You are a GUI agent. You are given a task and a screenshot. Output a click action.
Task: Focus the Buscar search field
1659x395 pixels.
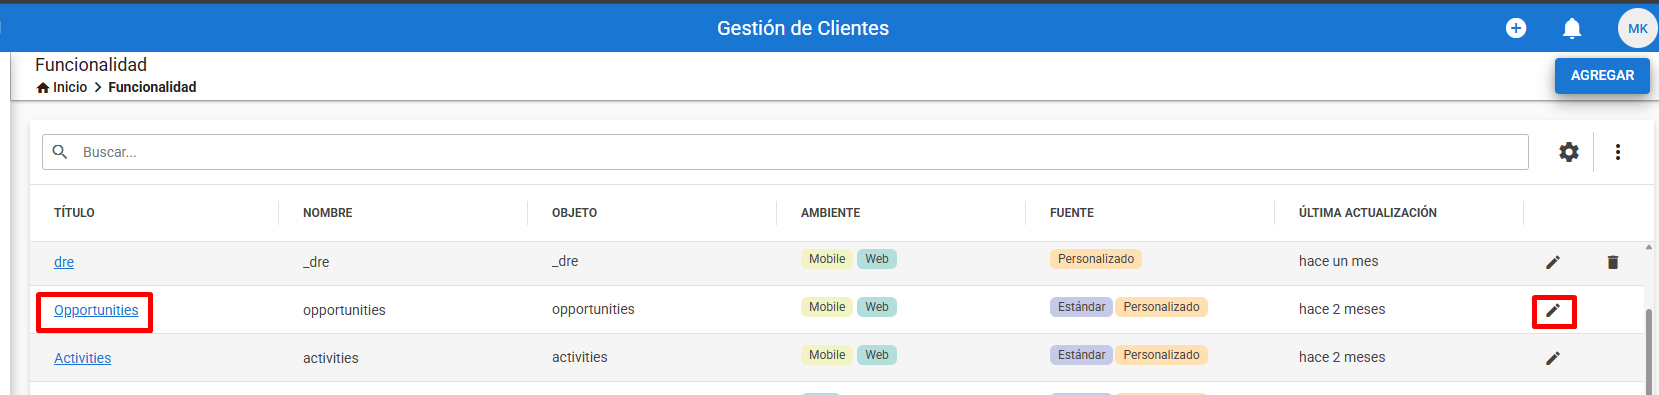tap(785, 152)
